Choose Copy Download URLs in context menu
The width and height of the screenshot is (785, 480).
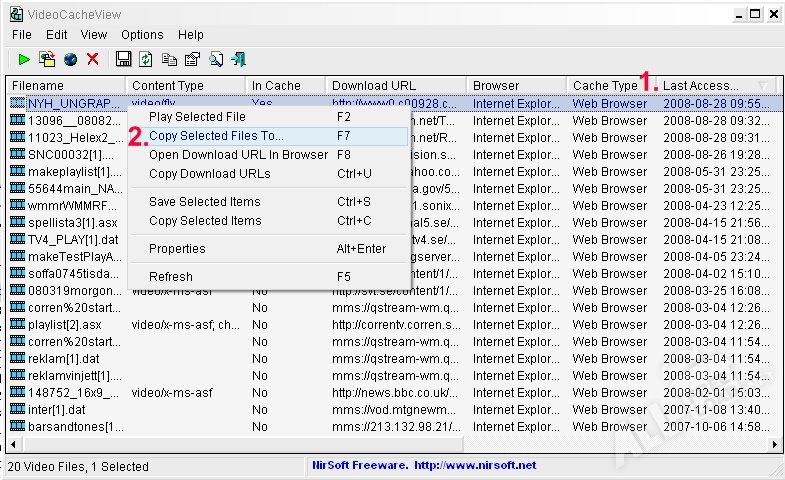[209, 174]
